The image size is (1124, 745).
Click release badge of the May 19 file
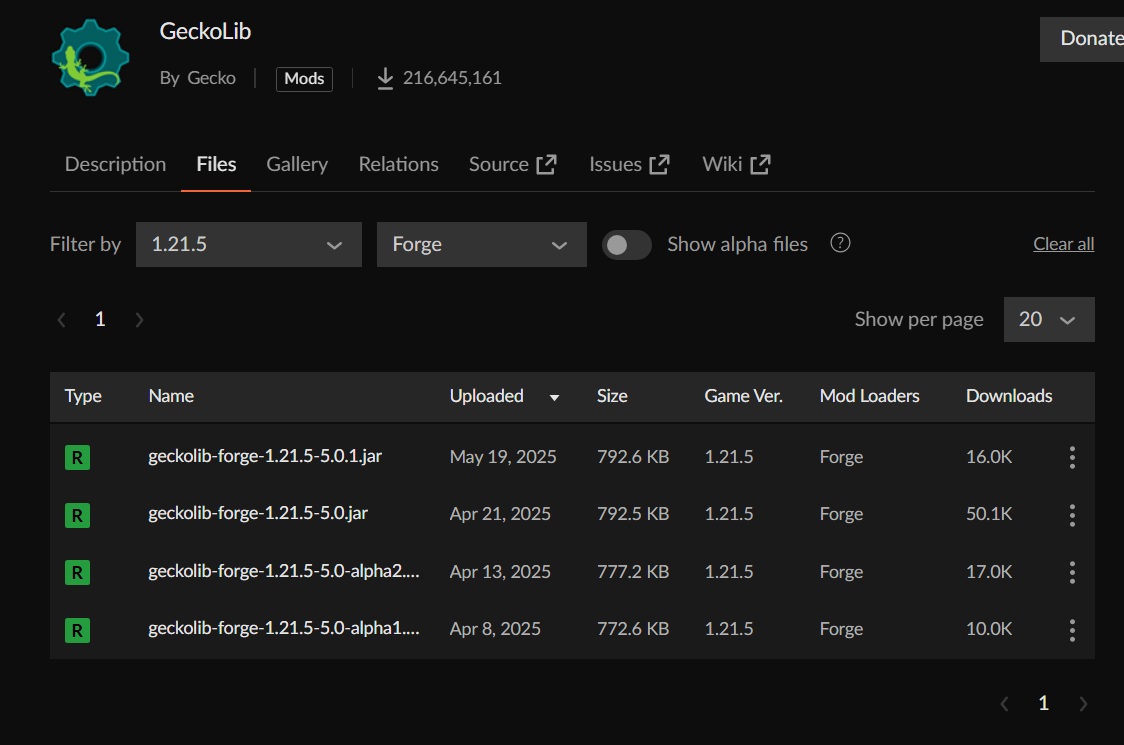(x=77, y=457)
